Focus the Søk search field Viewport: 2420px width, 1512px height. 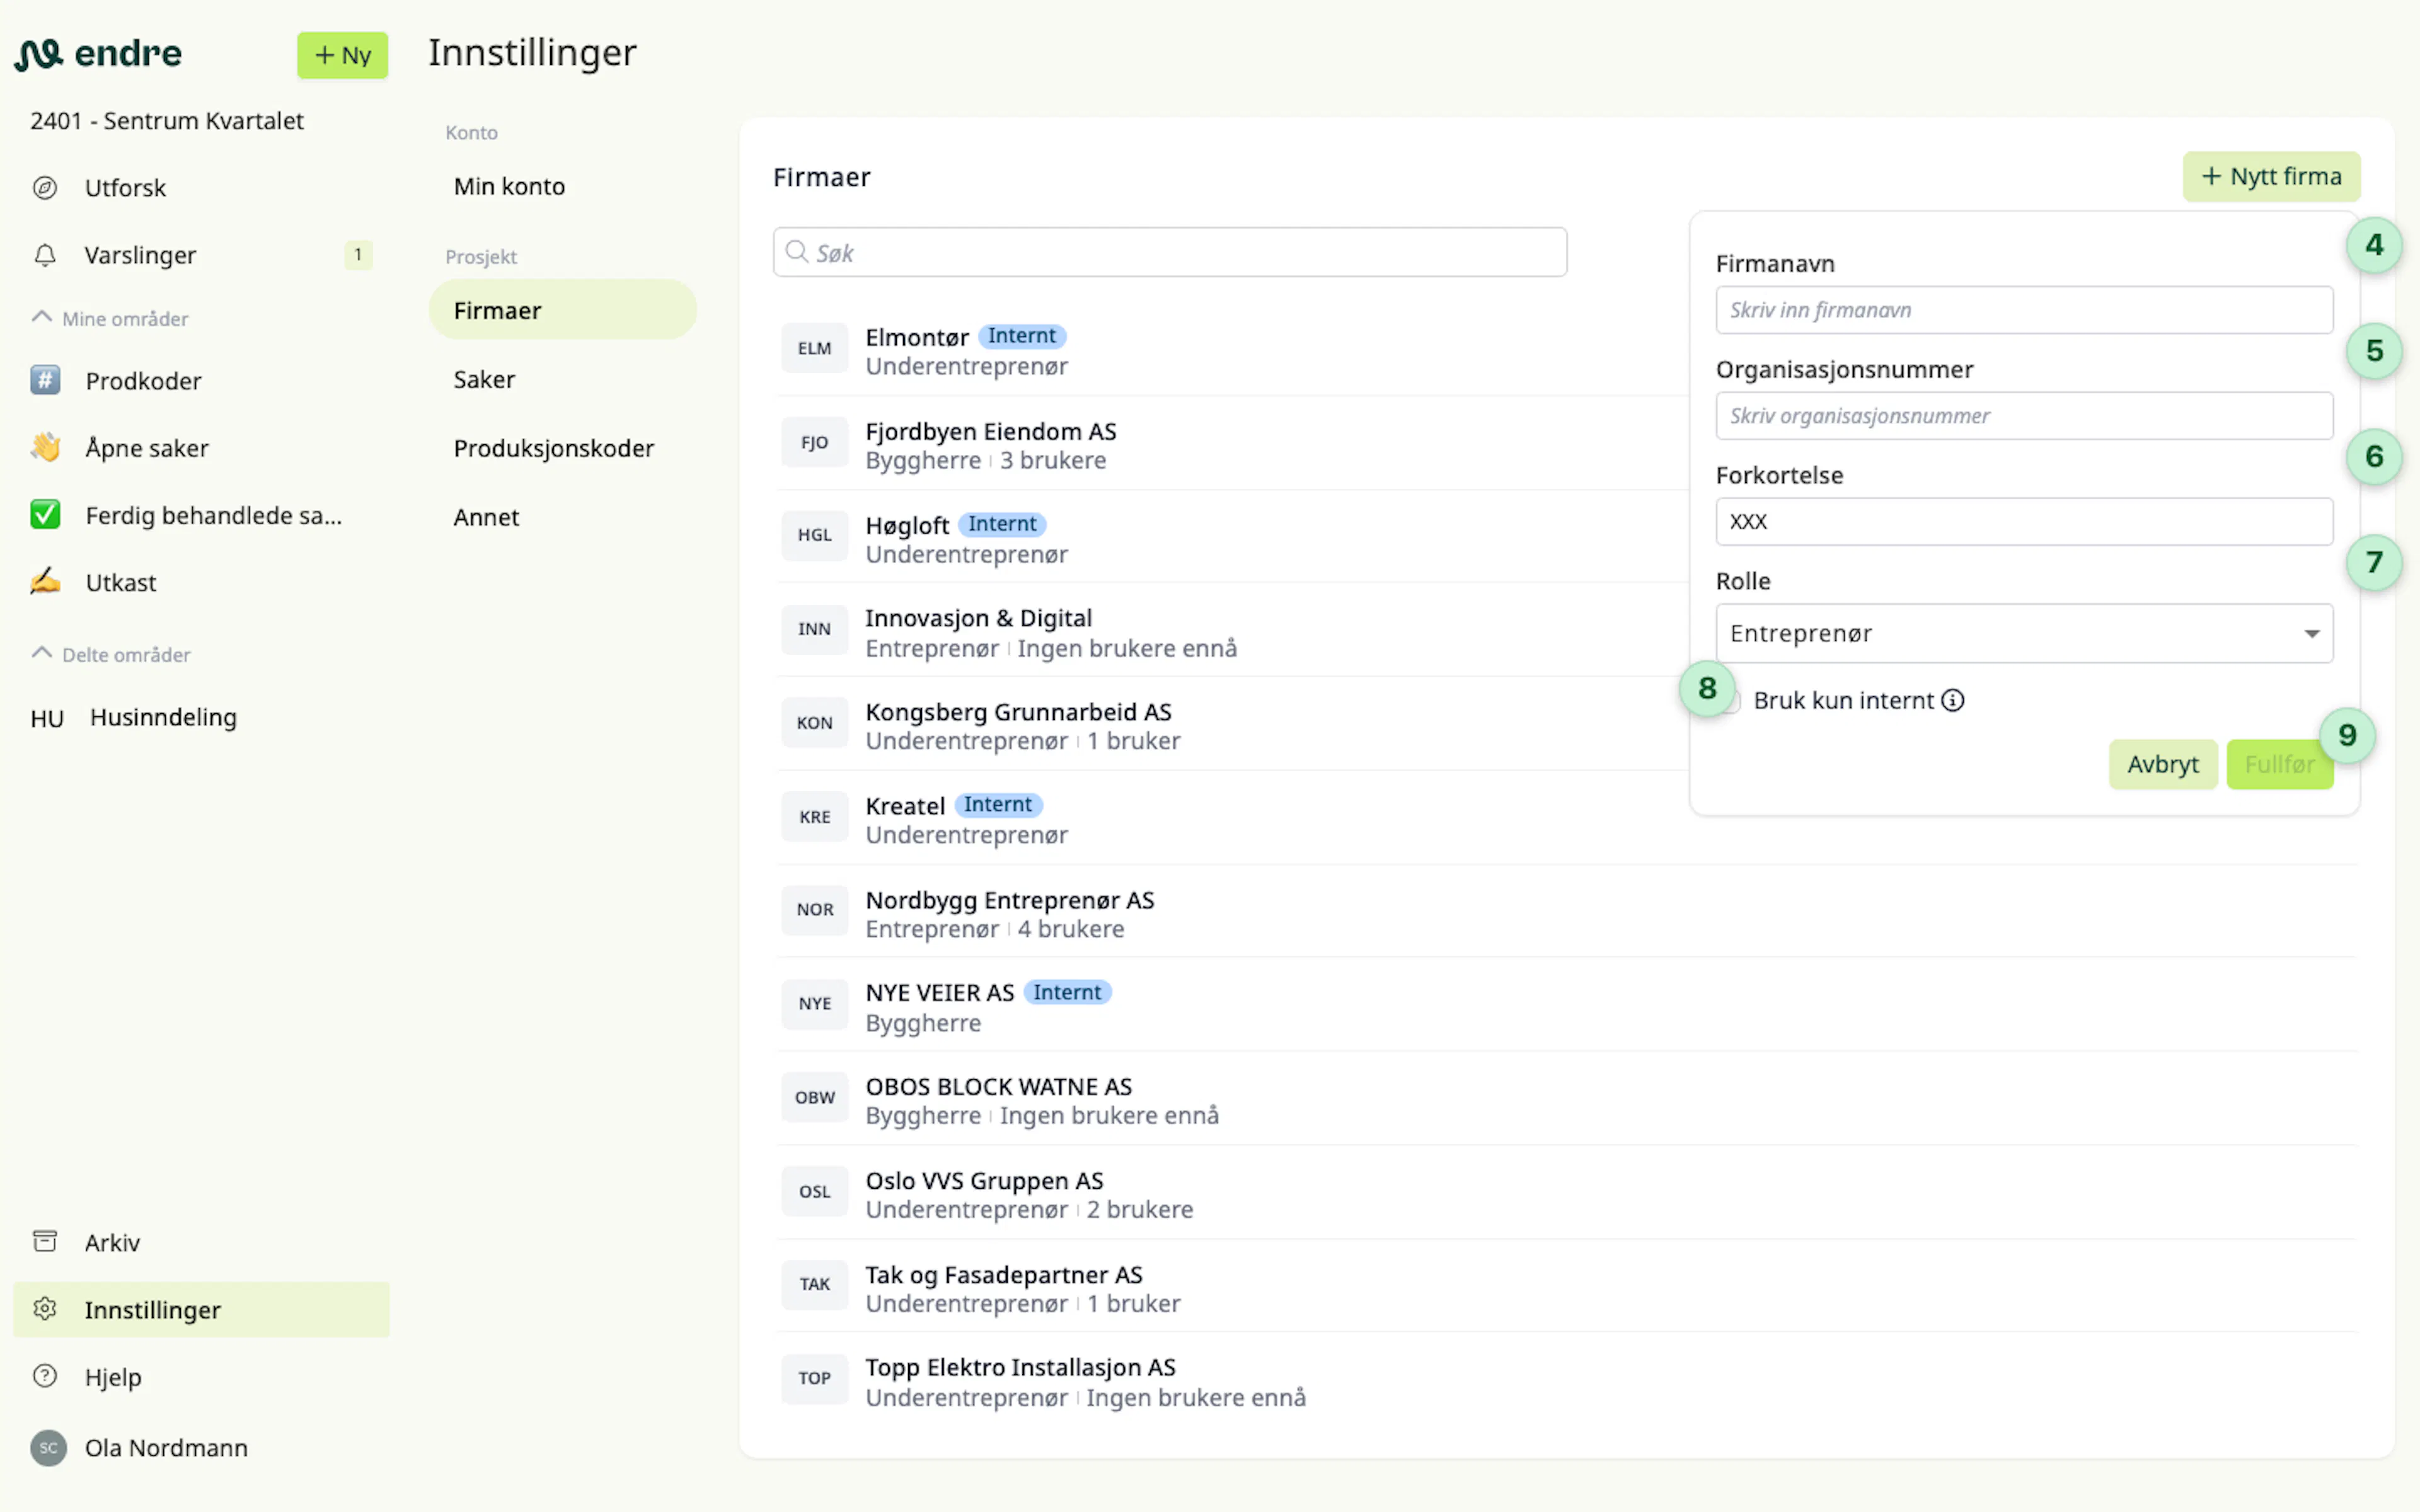pos(1169,252)
